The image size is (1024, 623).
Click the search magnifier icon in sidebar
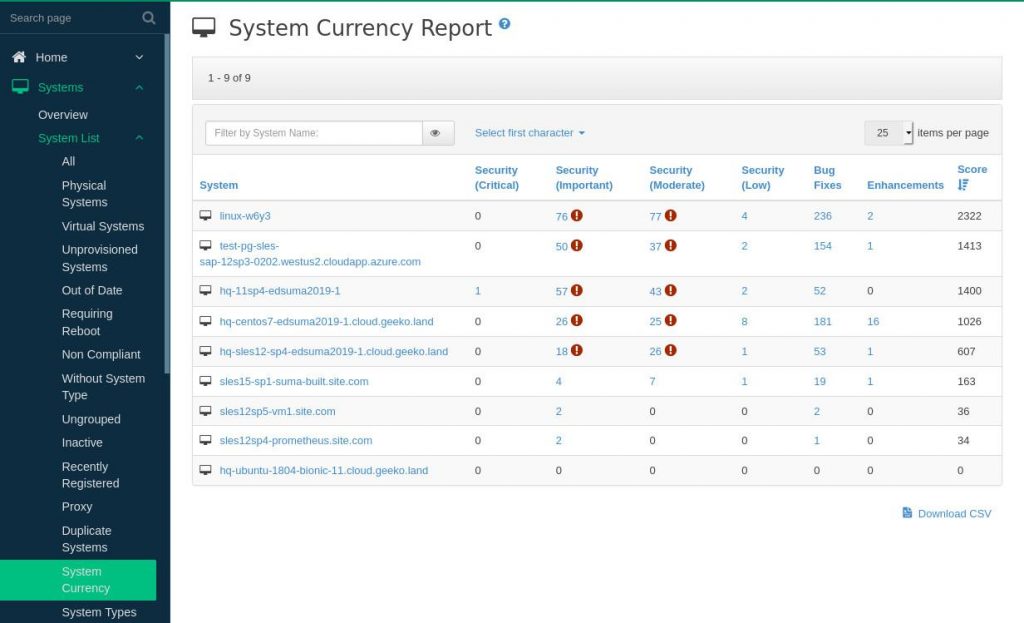click(x=149, y=18)
